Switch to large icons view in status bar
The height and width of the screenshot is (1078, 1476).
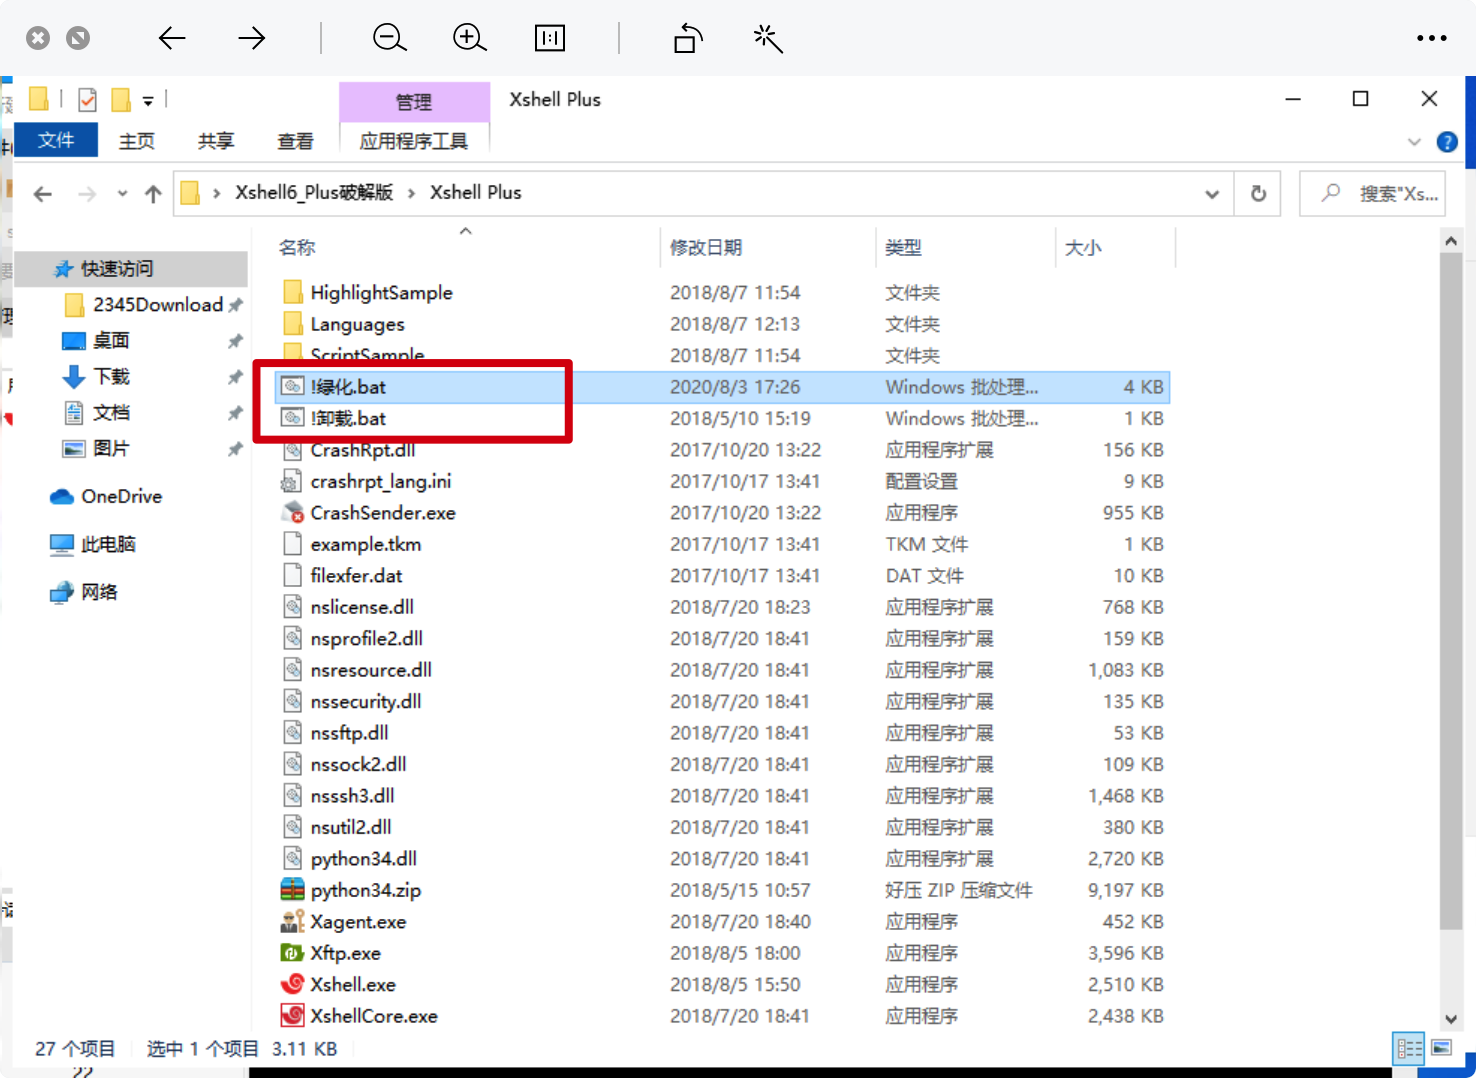(x=1441, y=1048)
